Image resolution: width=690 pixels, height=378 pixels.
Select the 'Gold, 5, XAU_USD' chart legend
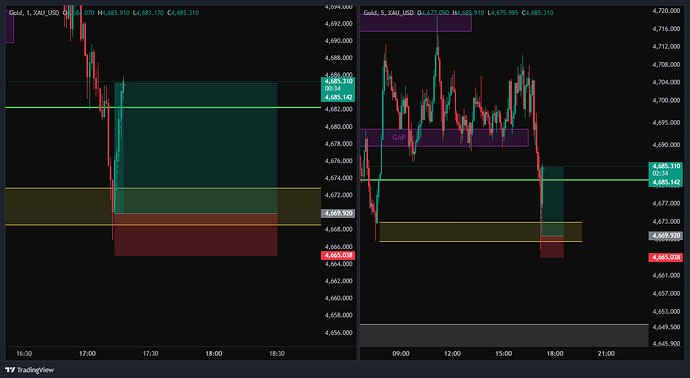[389, 13]
